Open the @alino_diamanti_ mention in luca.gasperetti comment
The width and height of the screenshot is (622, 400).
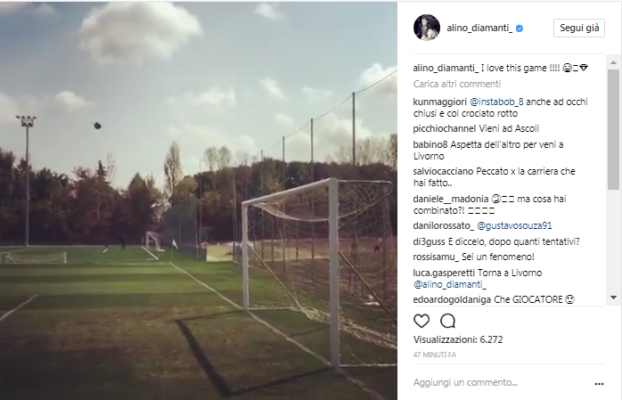450,285
